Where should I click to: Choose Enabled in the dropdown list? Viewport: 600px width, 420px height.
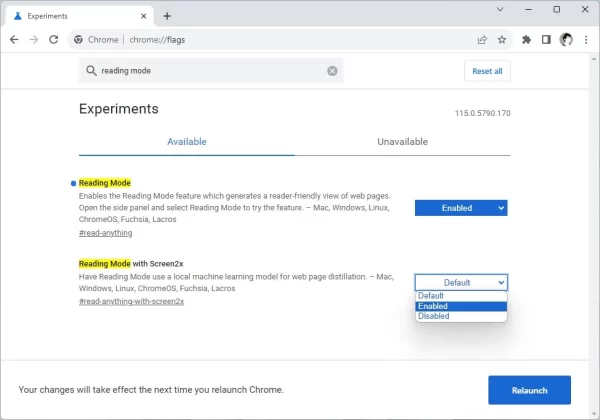pos(461,306)
